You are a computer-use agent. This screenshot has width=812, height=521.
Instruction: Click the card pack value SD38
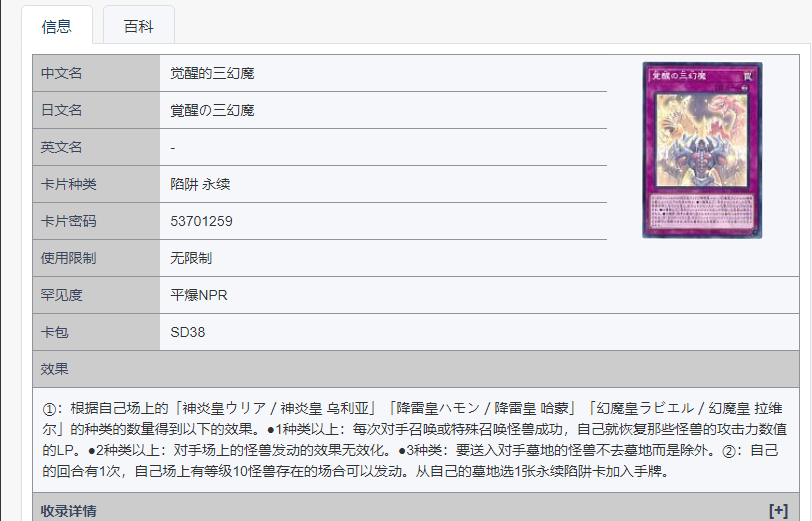187,332
